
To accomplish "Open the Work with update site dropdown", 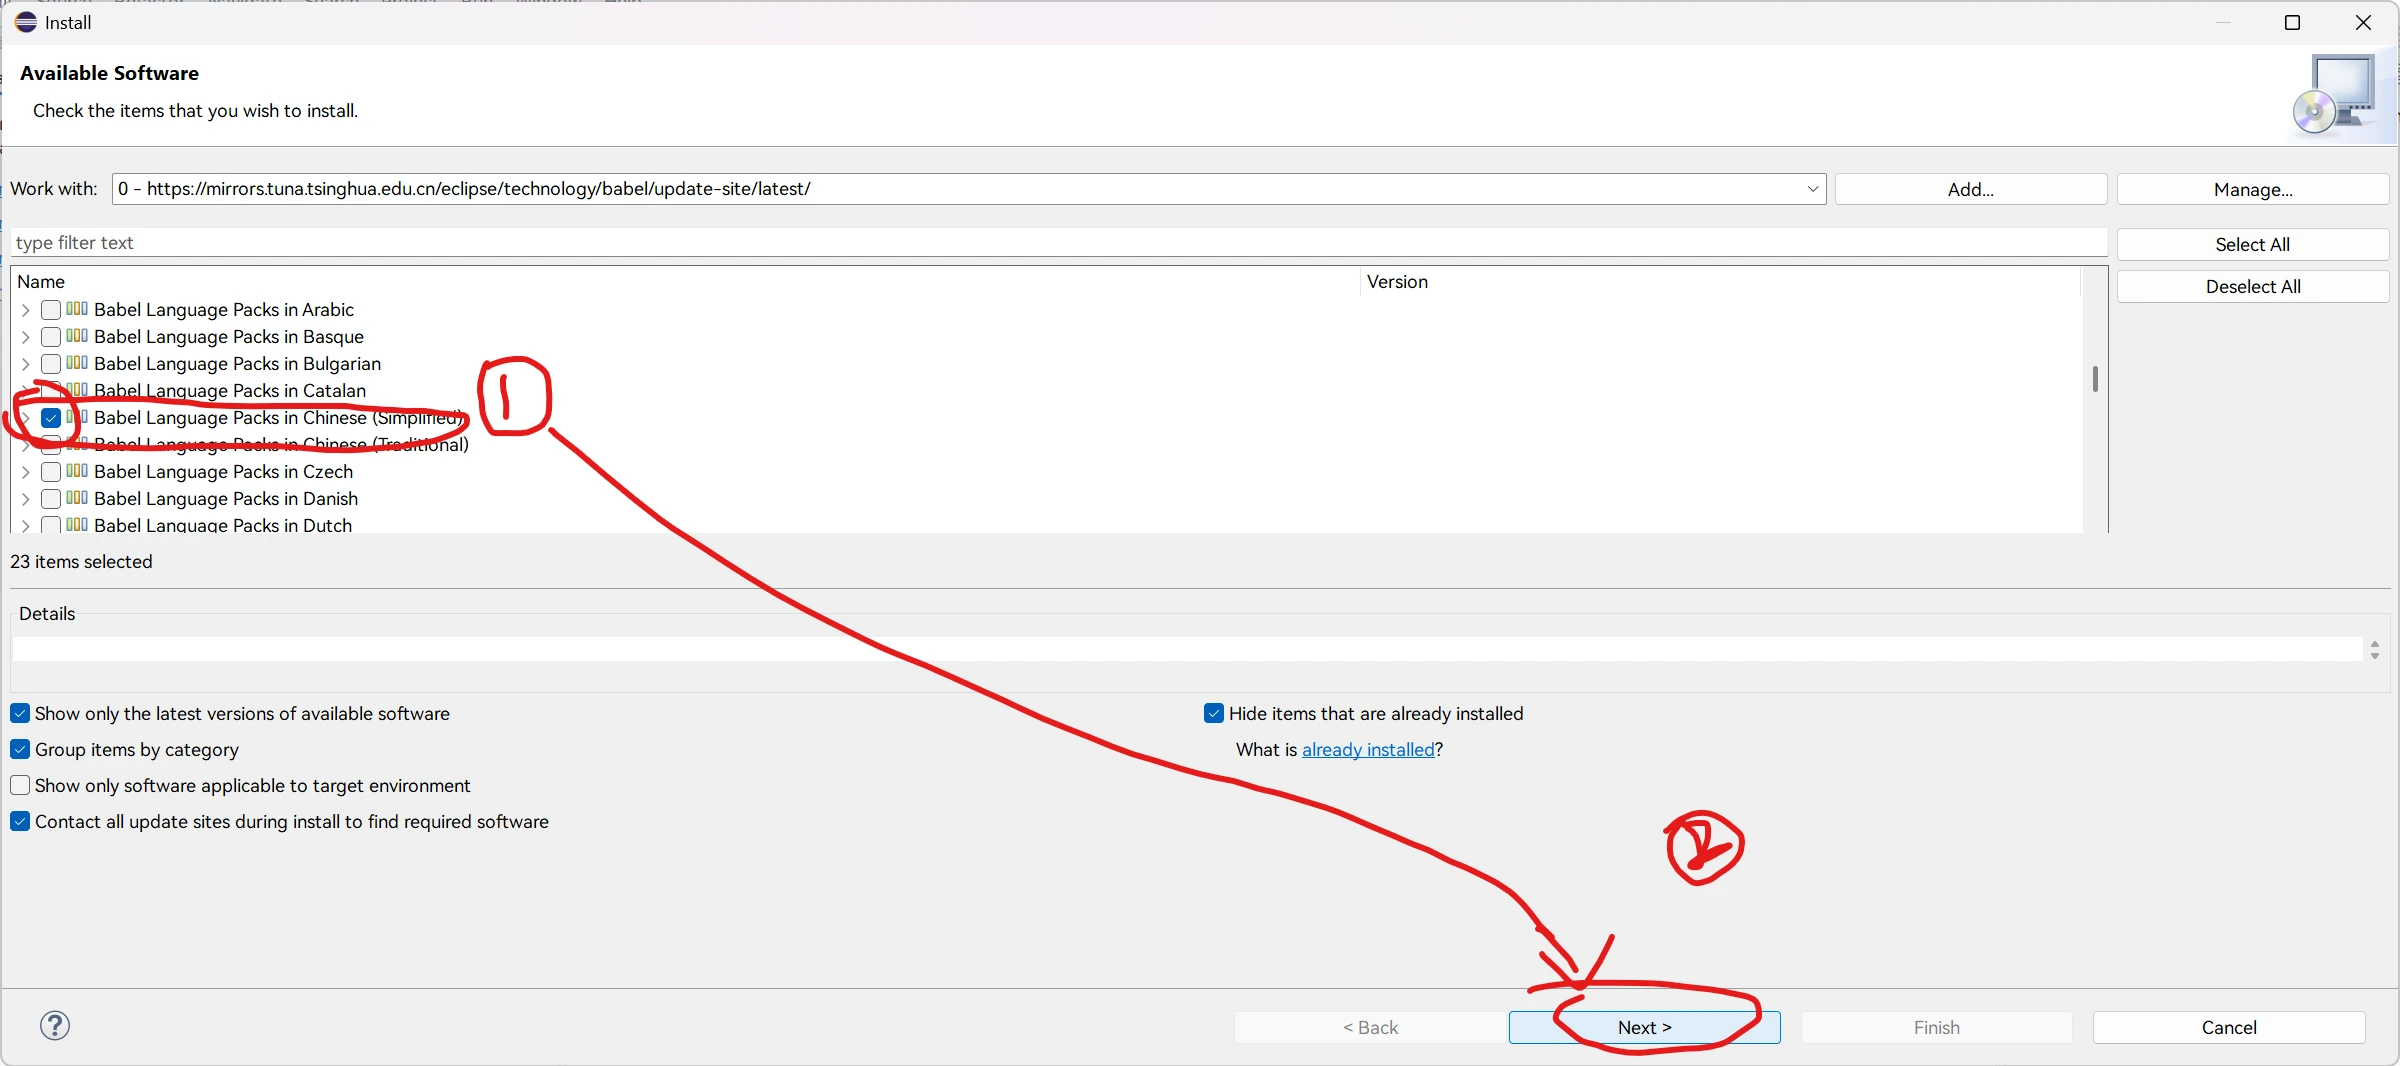I will coord(1812,189).
